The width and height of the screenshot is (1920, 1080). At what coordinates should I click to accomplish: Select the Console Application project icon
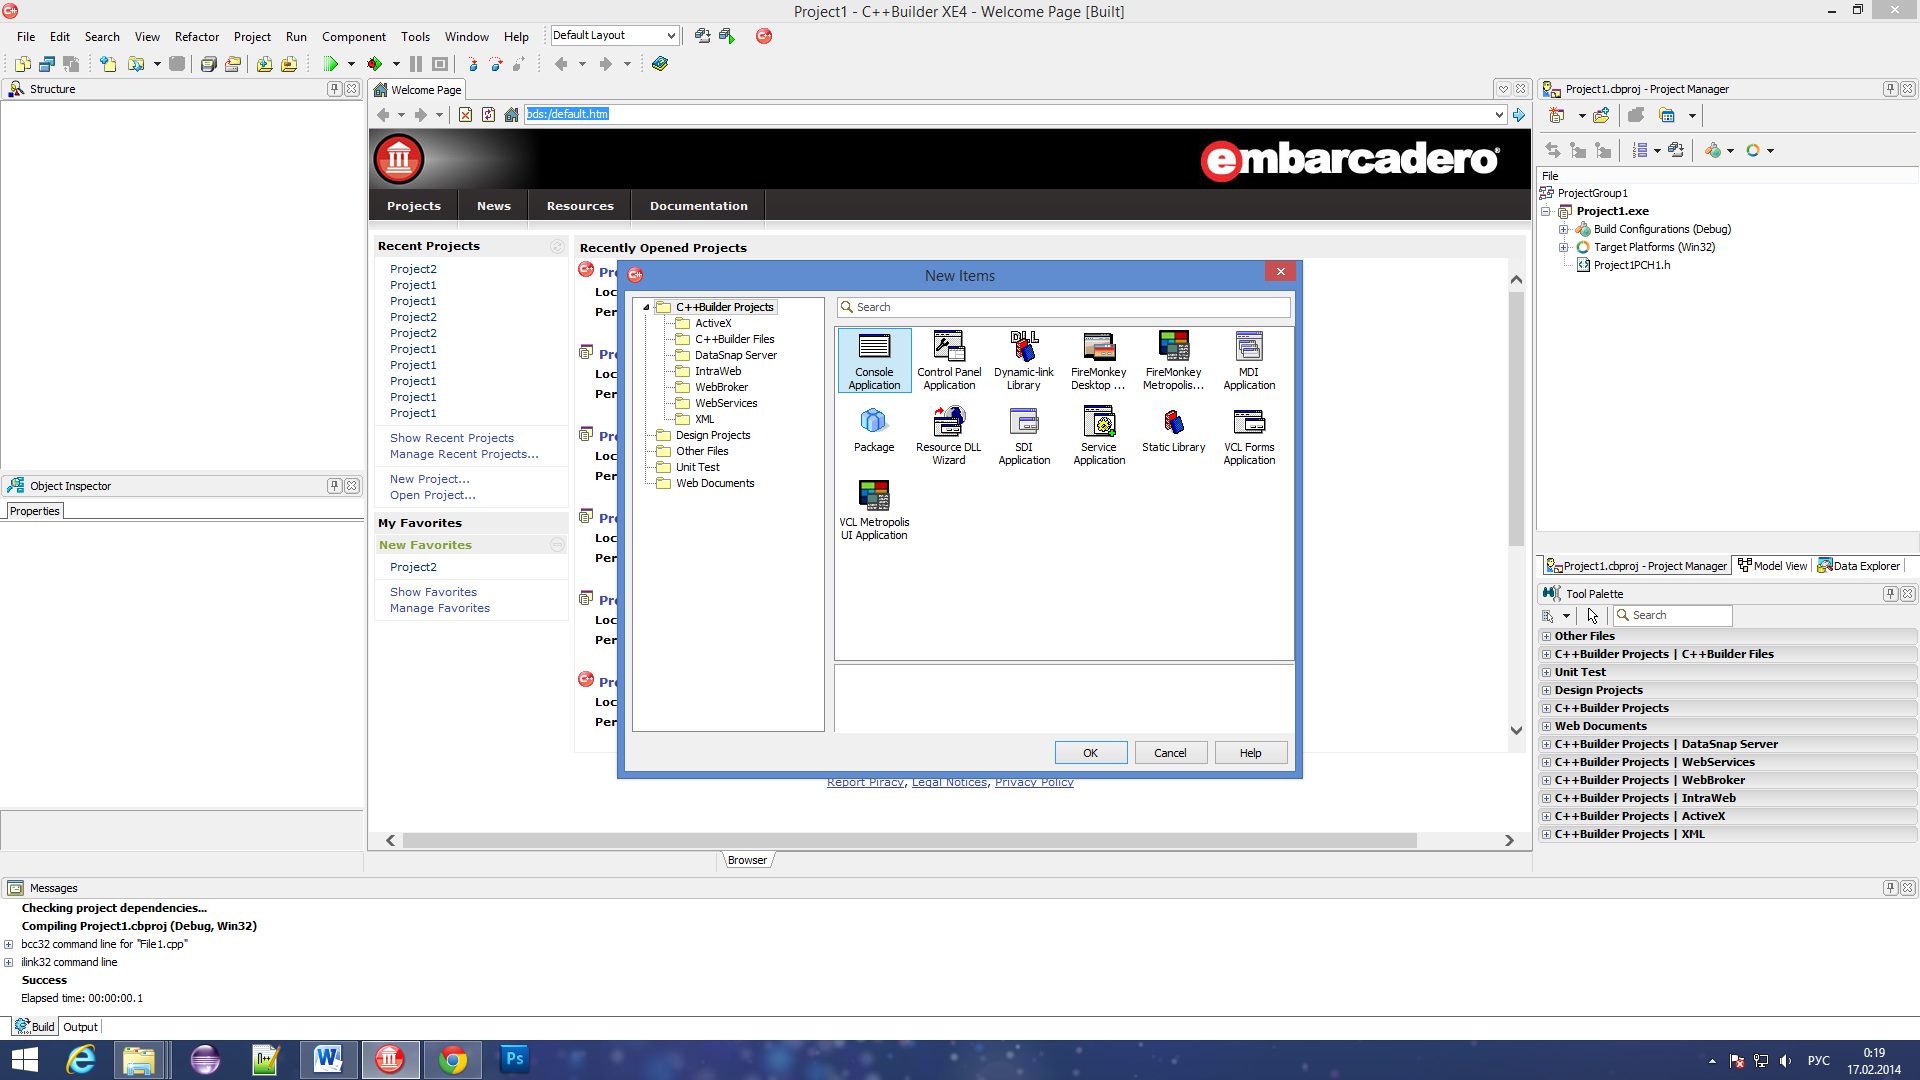[x=874, y=361]
